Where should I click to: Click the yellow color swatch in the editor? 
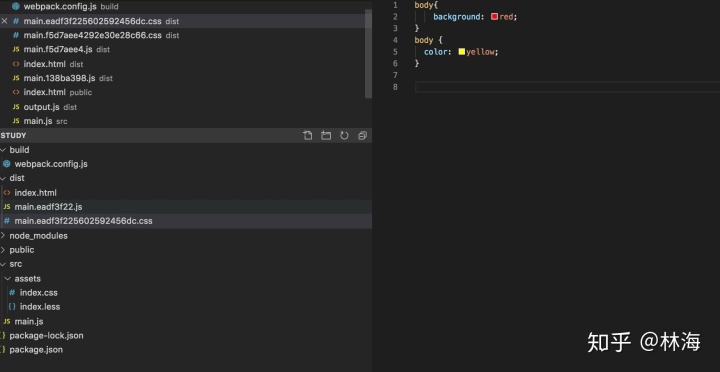(461, 52)
